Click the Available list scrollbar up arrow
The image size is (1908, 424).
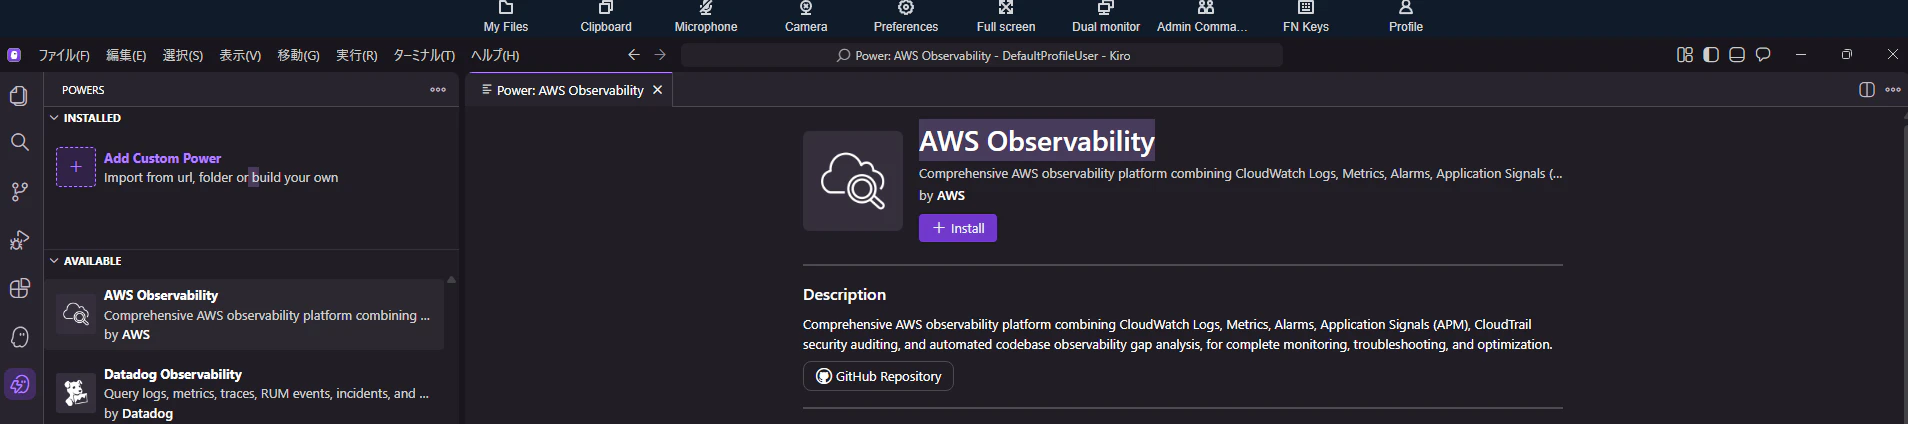[x=451, y=280]
